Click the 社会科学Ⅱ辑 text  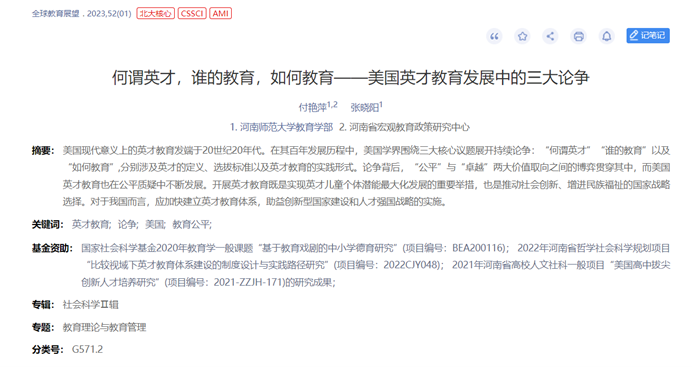90,304
